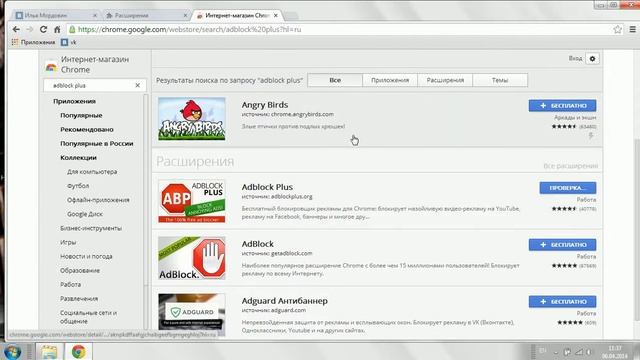Select the Темы filter tab

click(500, 80)
